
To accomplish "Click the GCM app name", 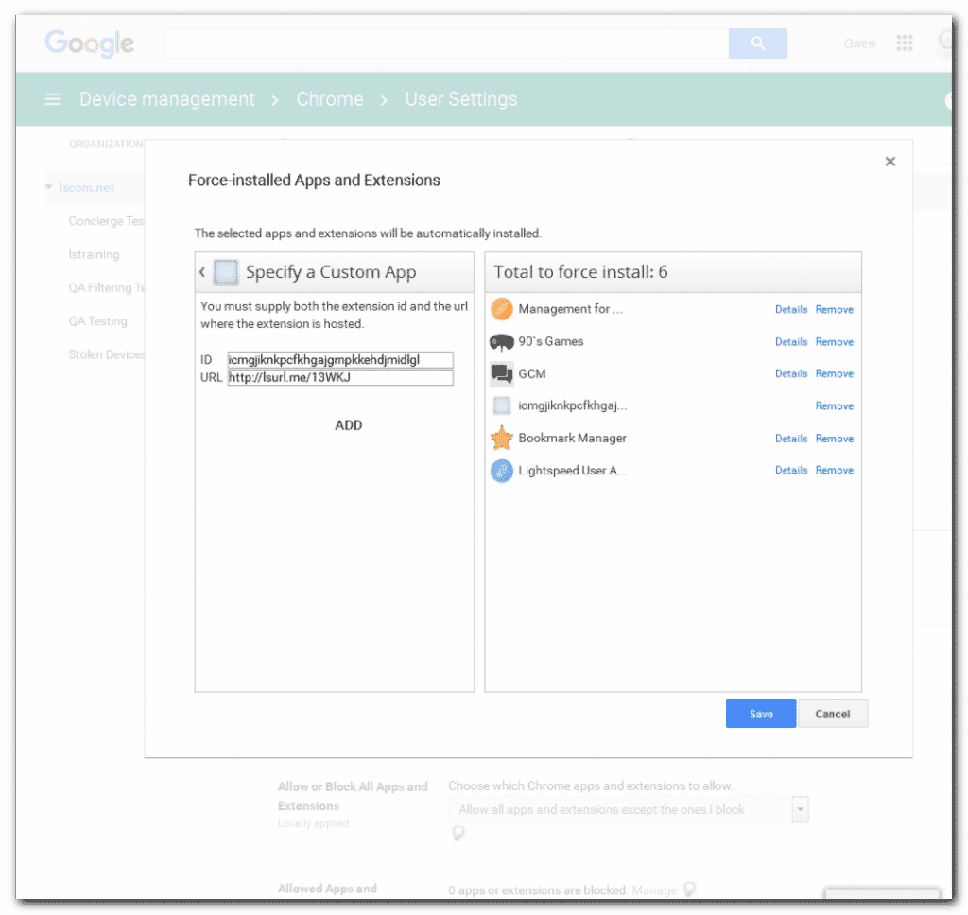I will (x=532, y=374).
